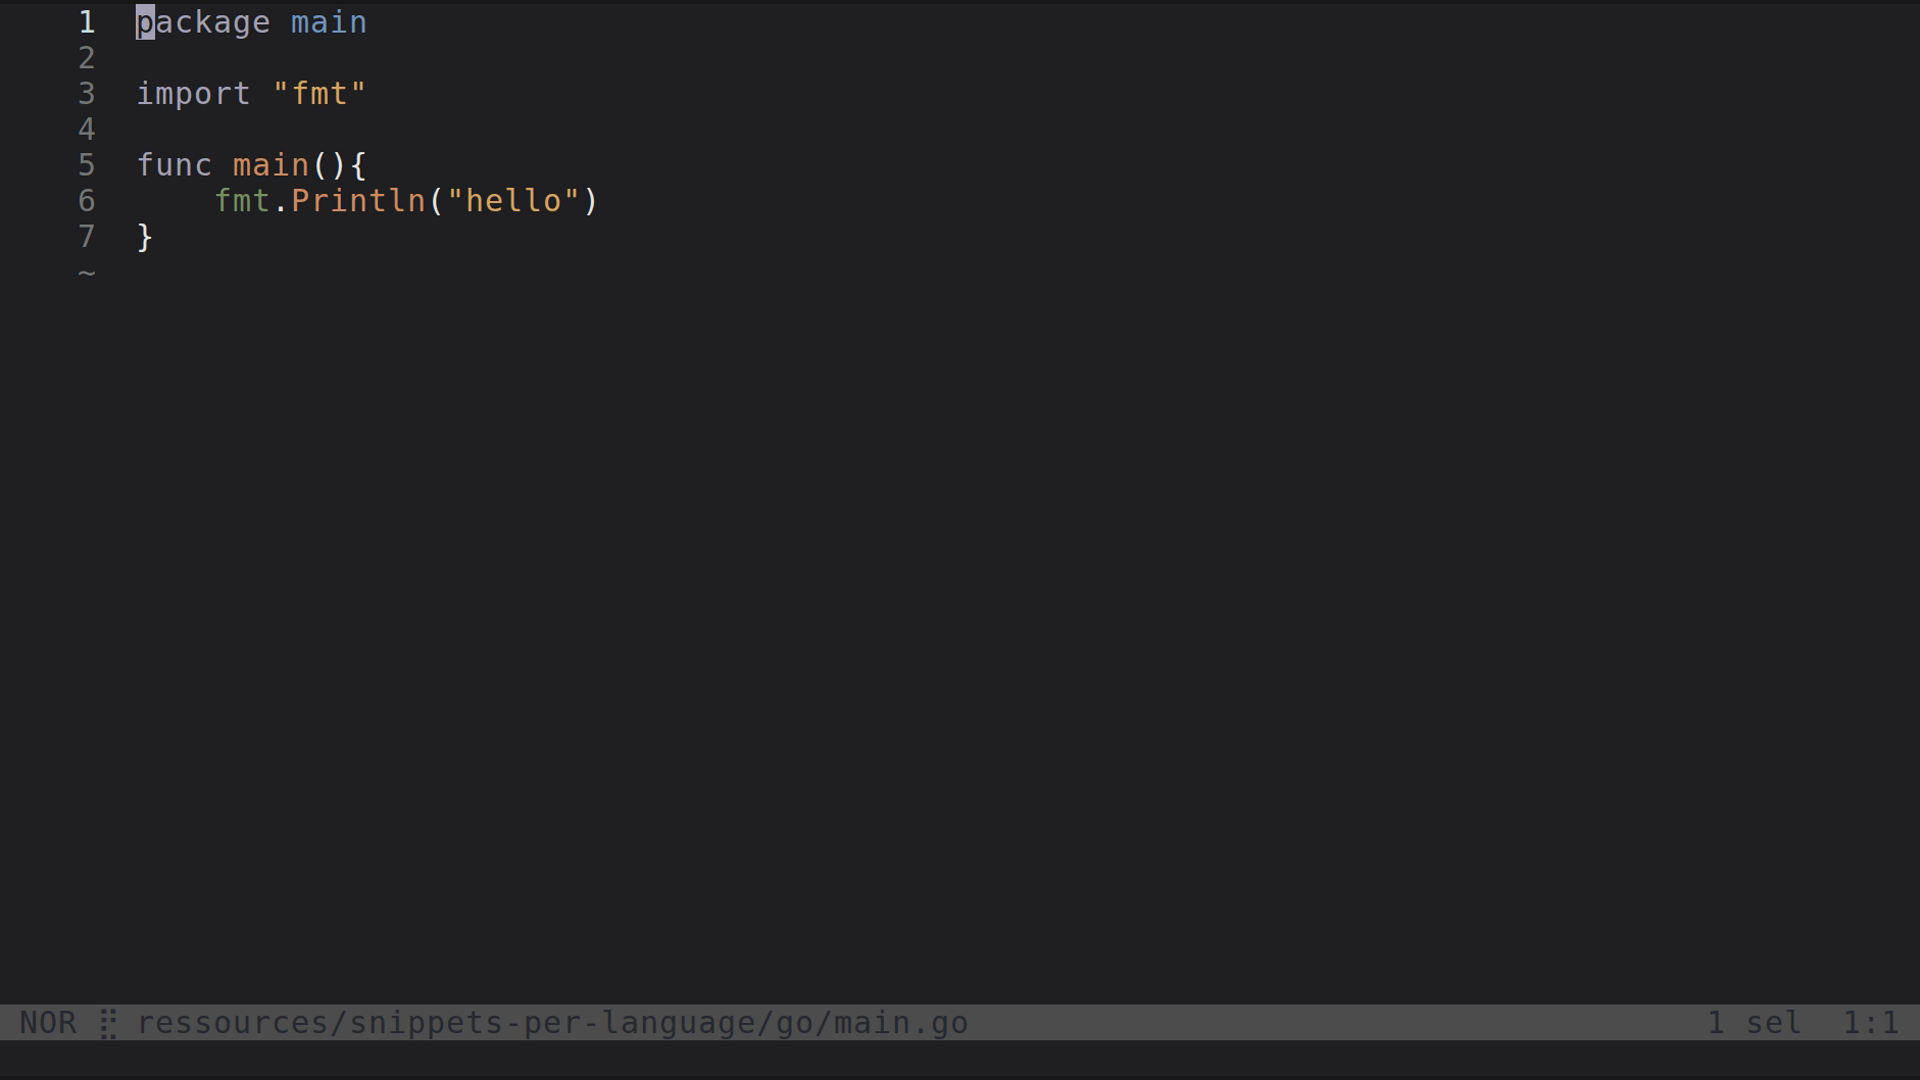Viewport: 1920px width, 1080px height.
Task: Click the "hello" string literal
Action: (x=513, y=201)
